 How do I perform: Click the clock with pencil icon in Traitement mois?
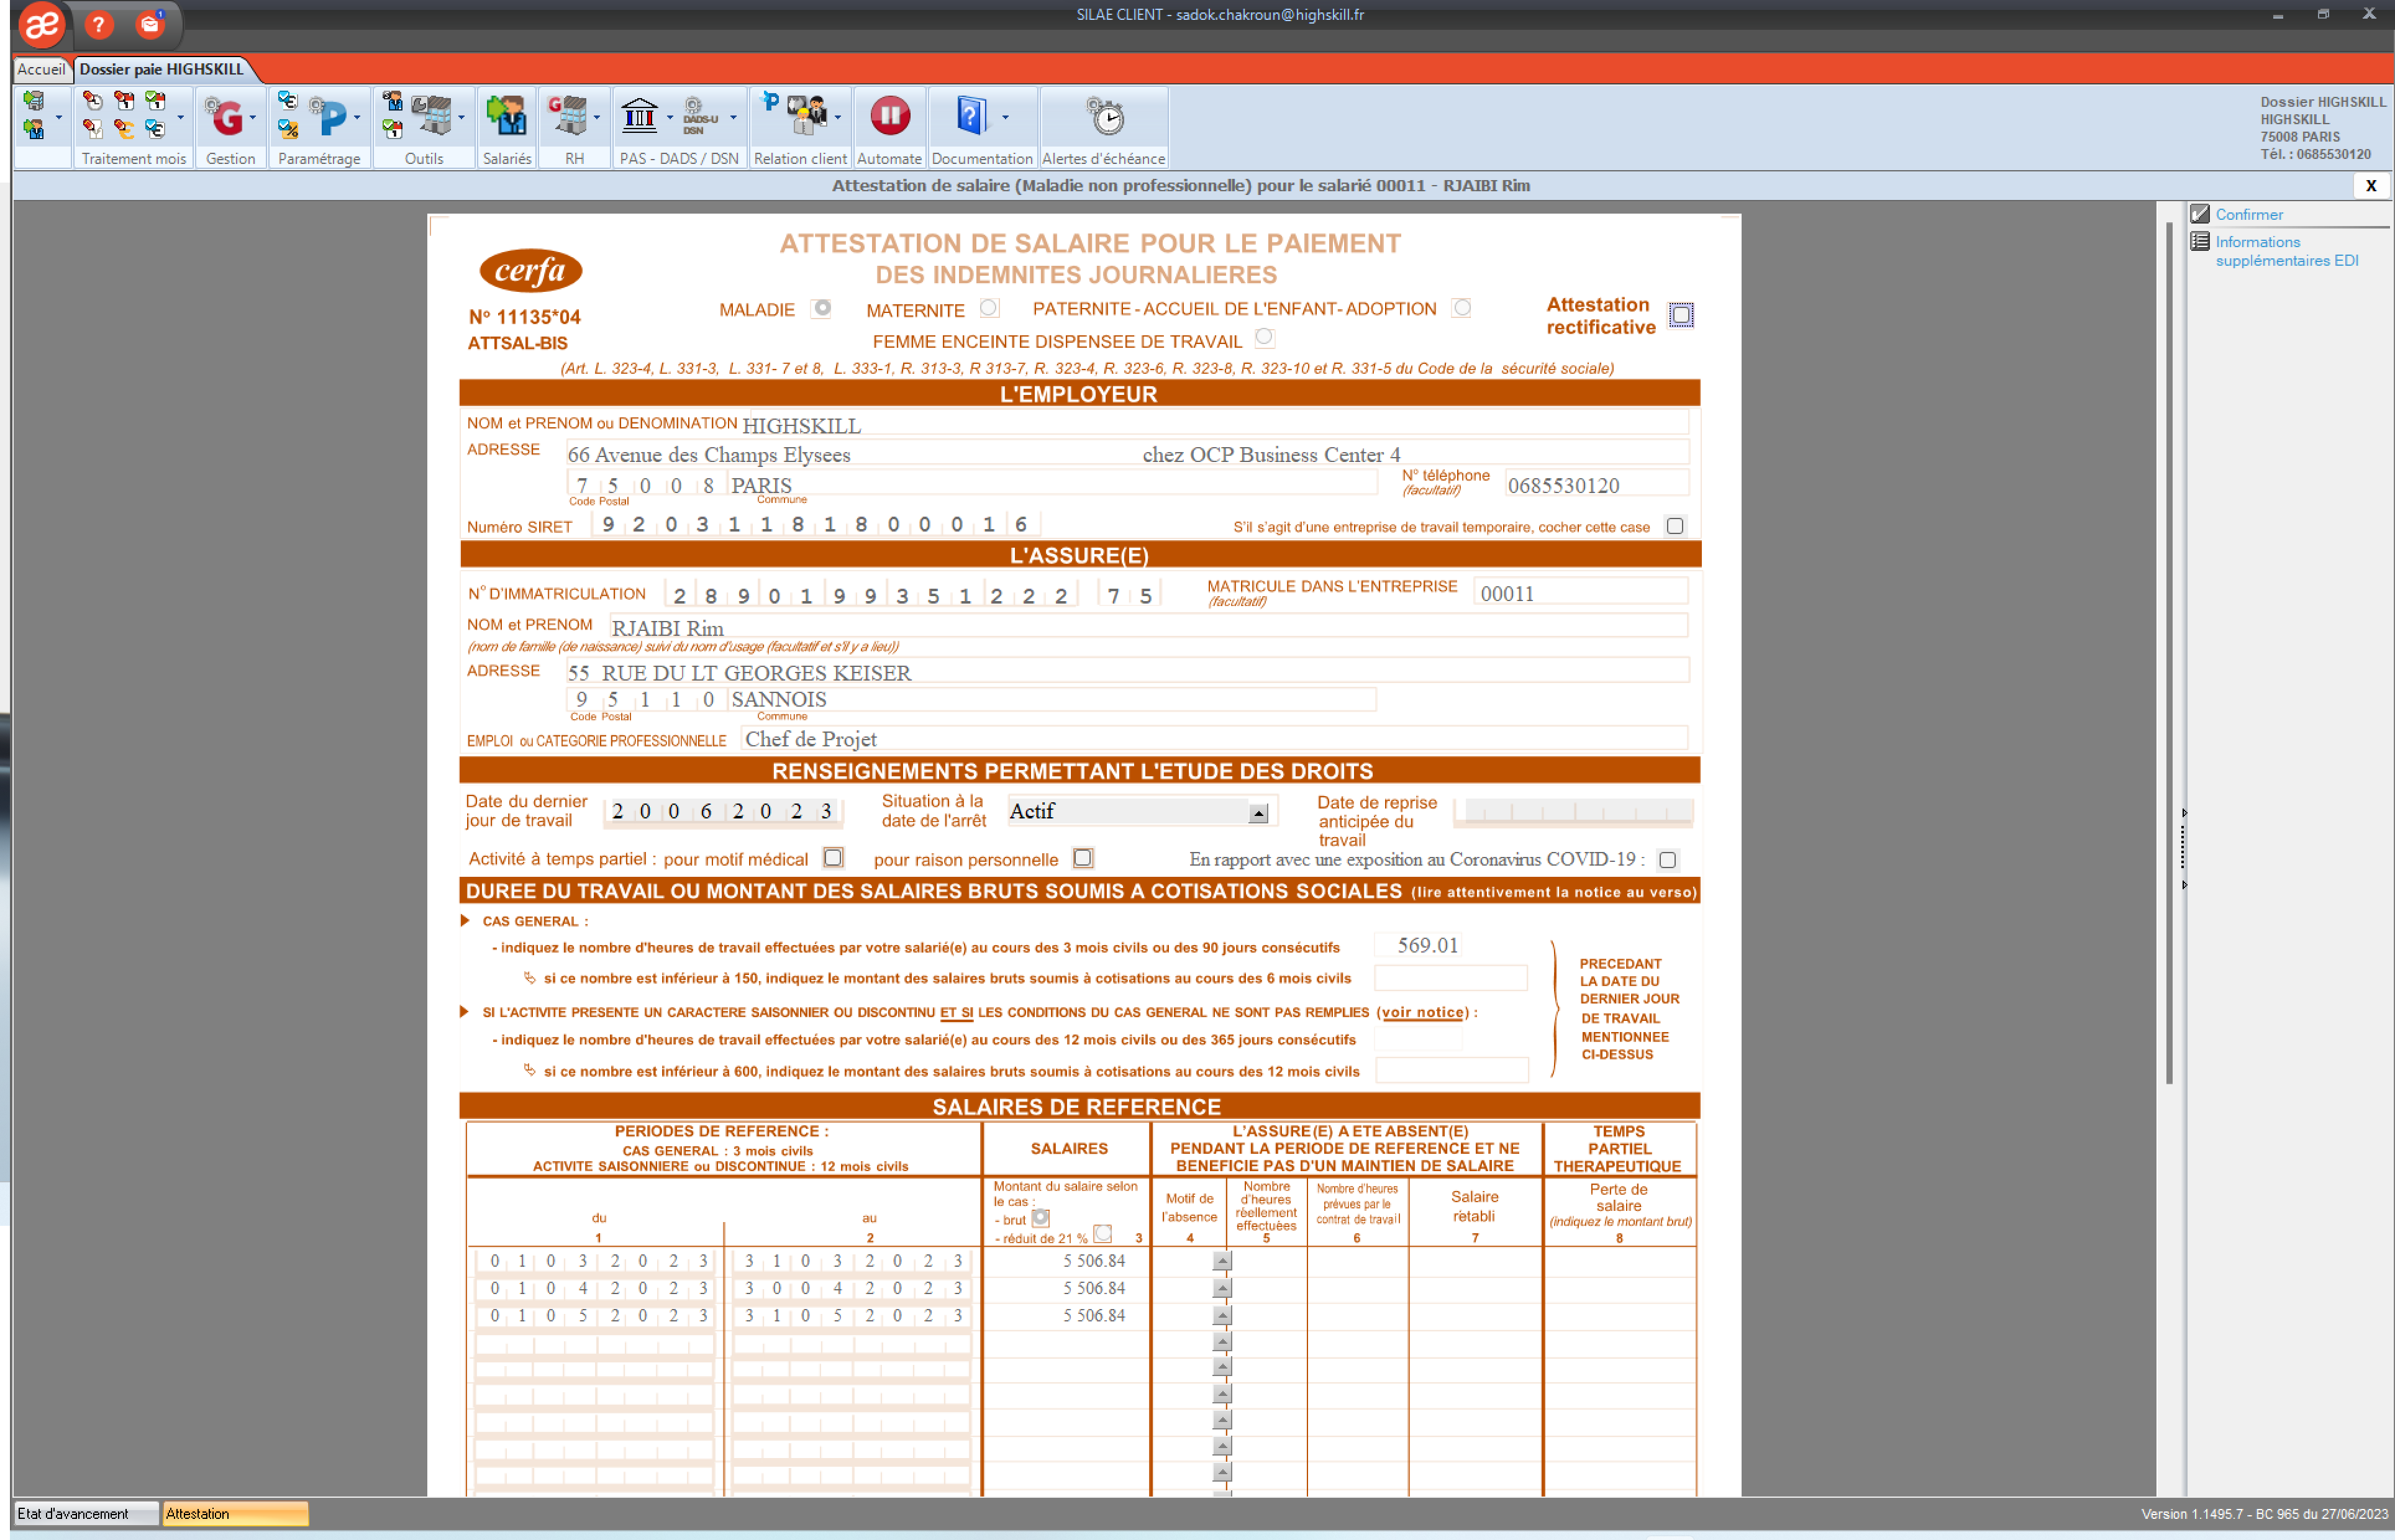pos(93,101)
